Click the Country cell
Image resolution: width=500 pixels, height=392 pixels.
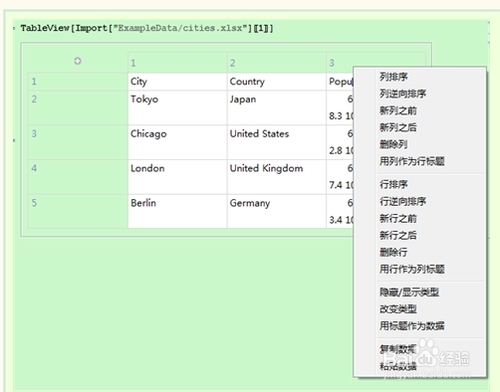click(x=277, y=82)
